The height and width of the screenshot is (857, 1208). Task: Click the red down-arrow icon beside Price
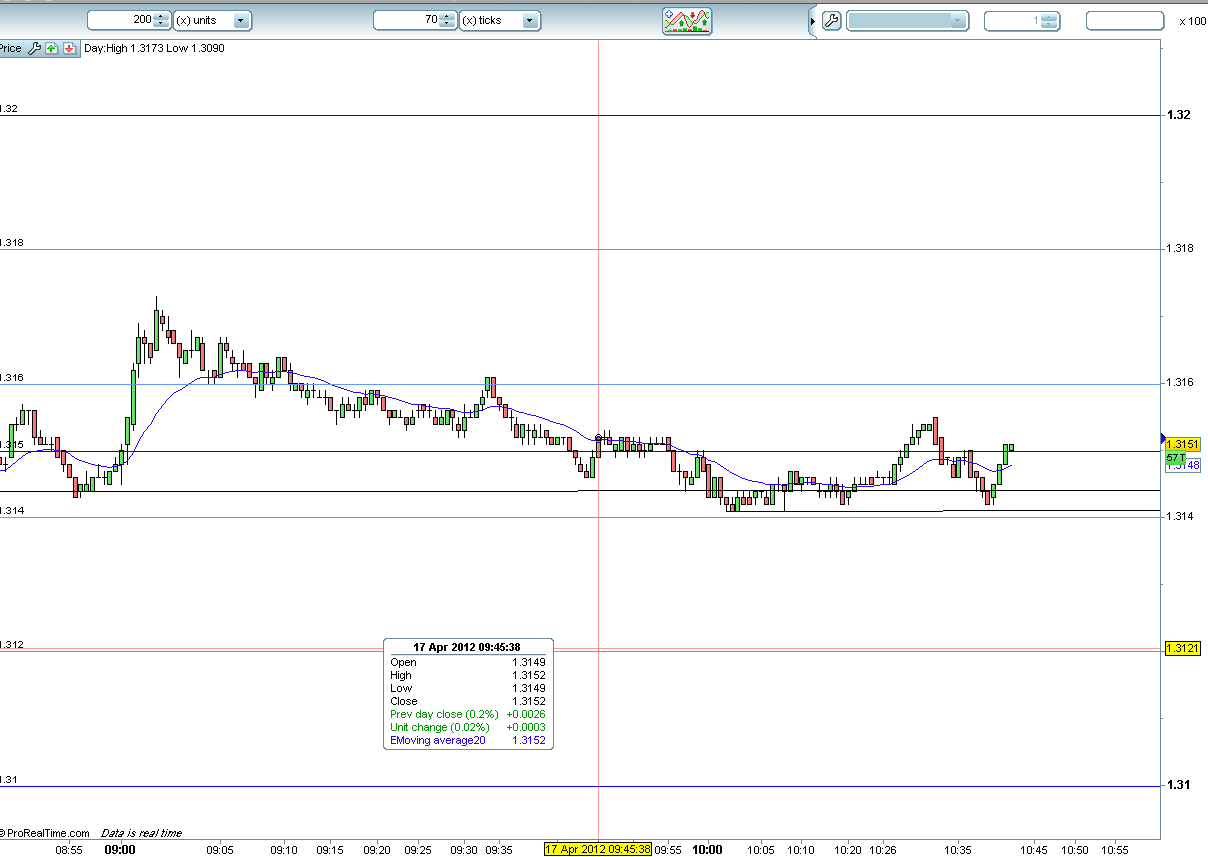(x=69, y=48)
